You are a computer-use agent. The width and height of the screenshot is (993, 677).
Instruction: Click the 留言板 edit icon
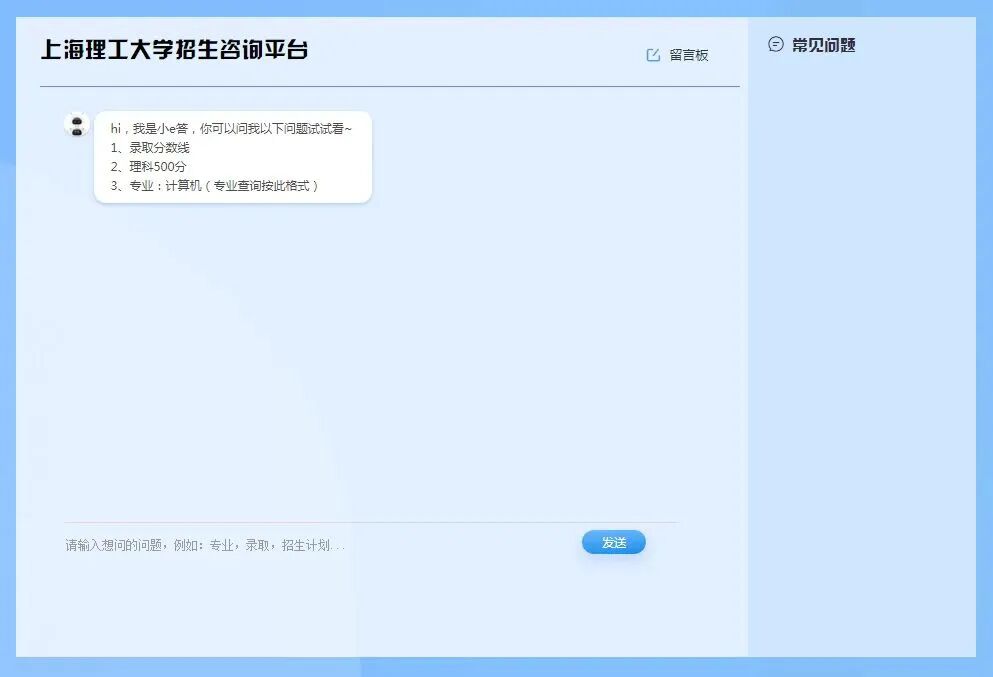click(653, 55)
